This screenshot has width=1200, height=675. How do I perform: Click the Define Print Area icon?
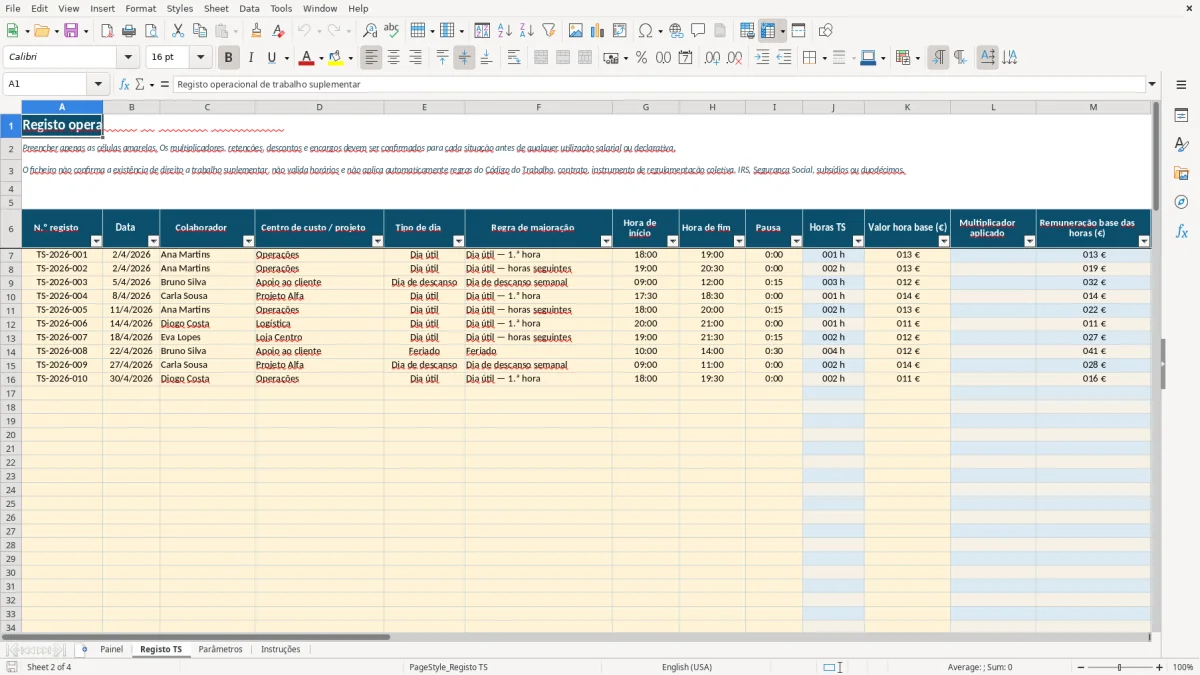tap(747, 31)
